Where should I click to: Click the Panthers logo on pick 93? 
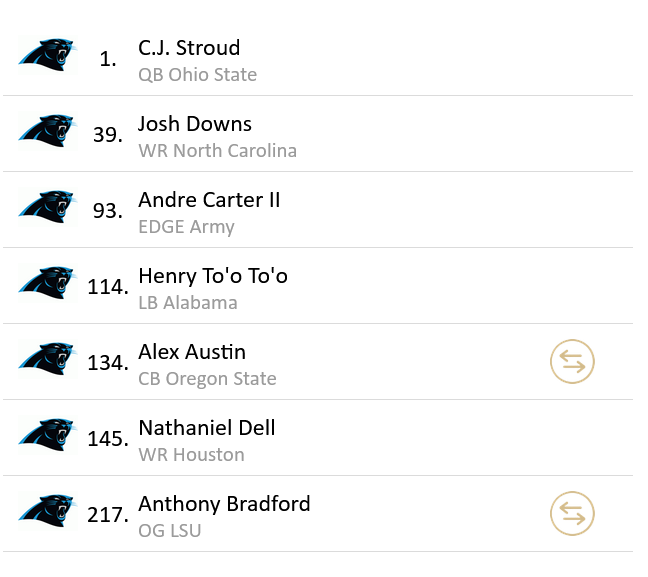point(47,206)
